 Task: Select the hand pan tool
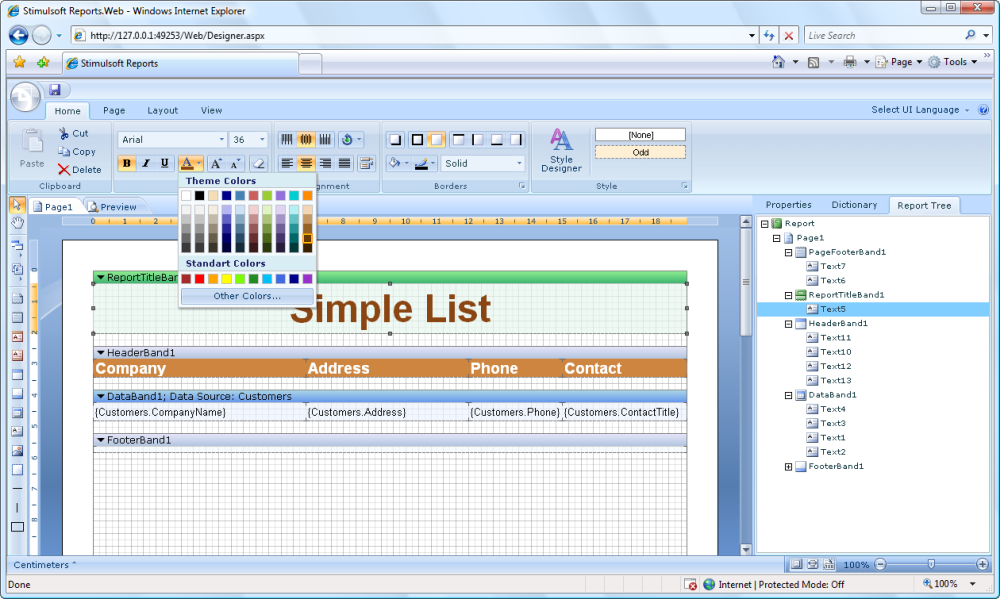(x=17, y=223)
